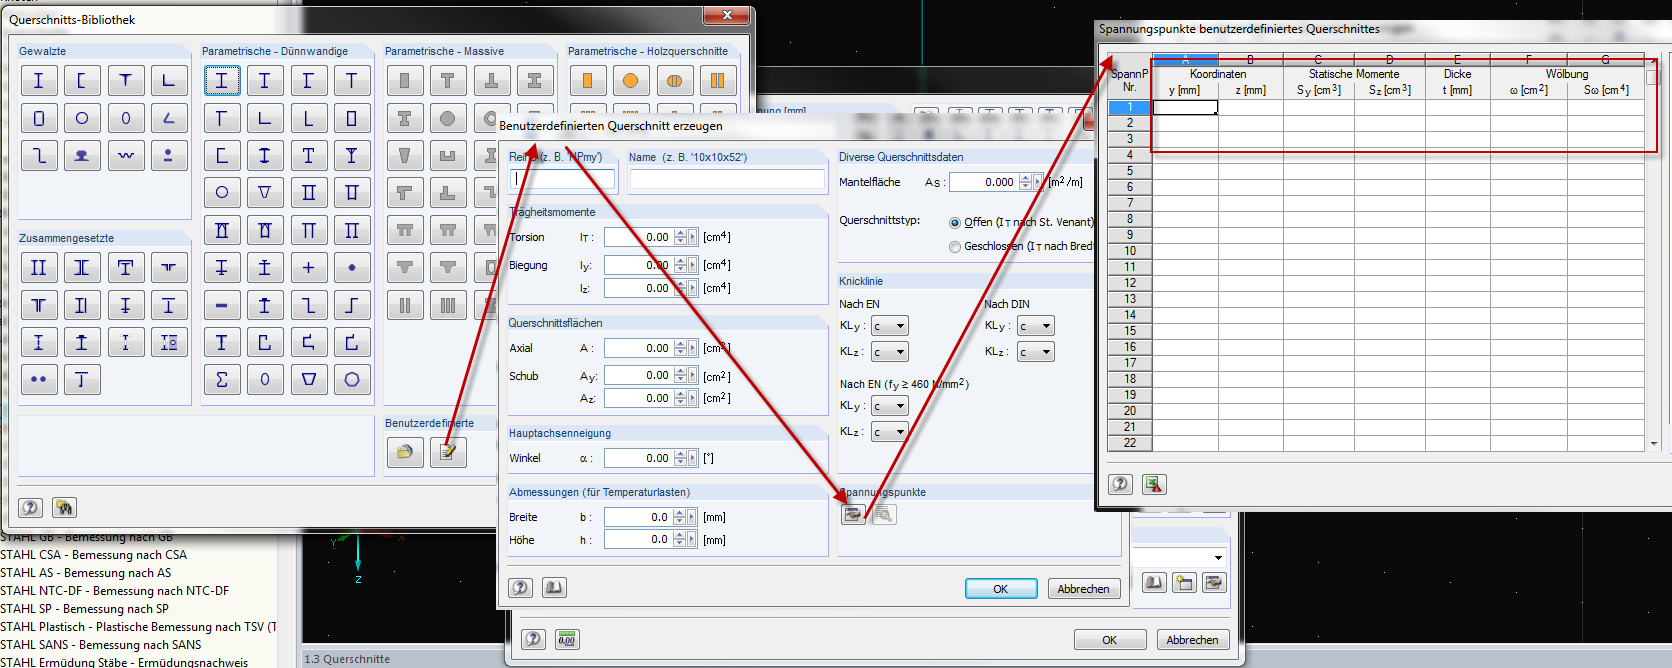The width and height of the screenshot is (1672, 668).
Task: Select Geschlossen cross-section type radio button
Action: pyautogui.click(x=955, y=247)
